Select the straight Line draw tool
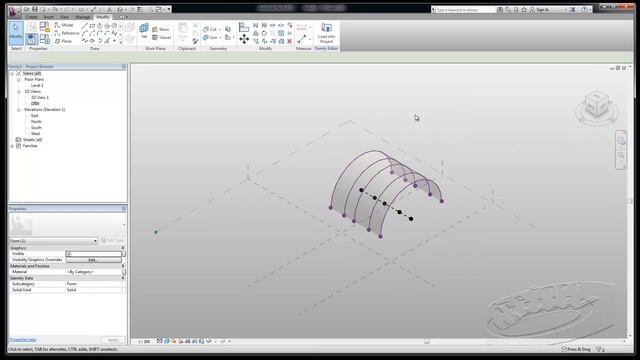 pyautogui.click(x=84, y=26)
